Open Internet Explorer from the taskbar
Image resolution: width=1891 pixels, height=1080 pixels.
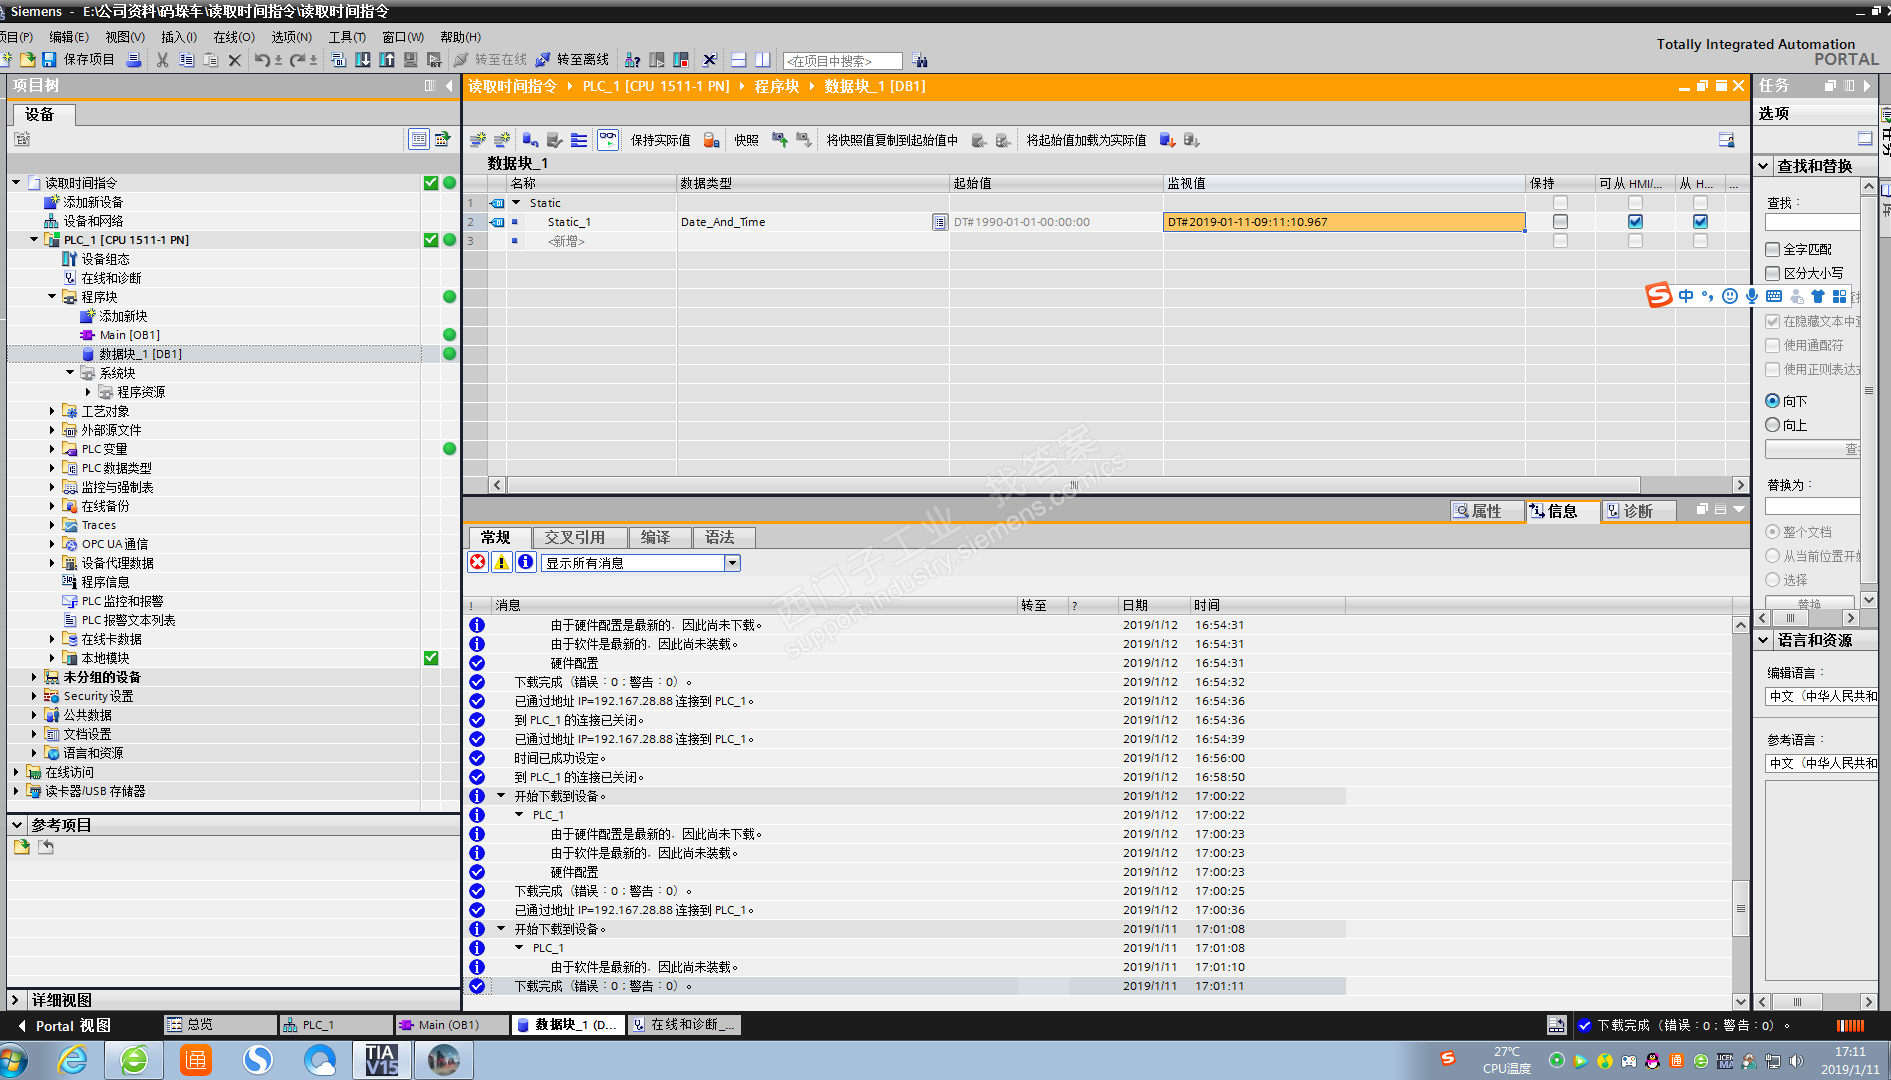click(73, 1060)
